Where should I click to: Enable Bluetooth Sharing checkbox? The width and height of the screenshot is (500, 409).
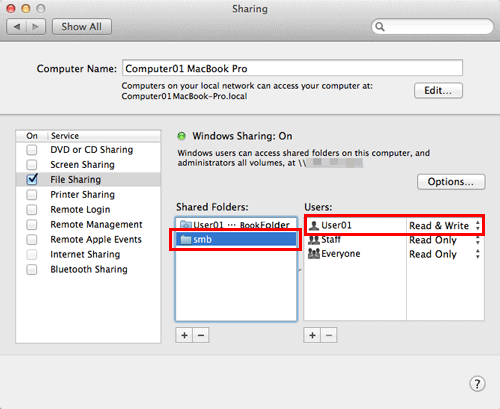click(32, 269)
